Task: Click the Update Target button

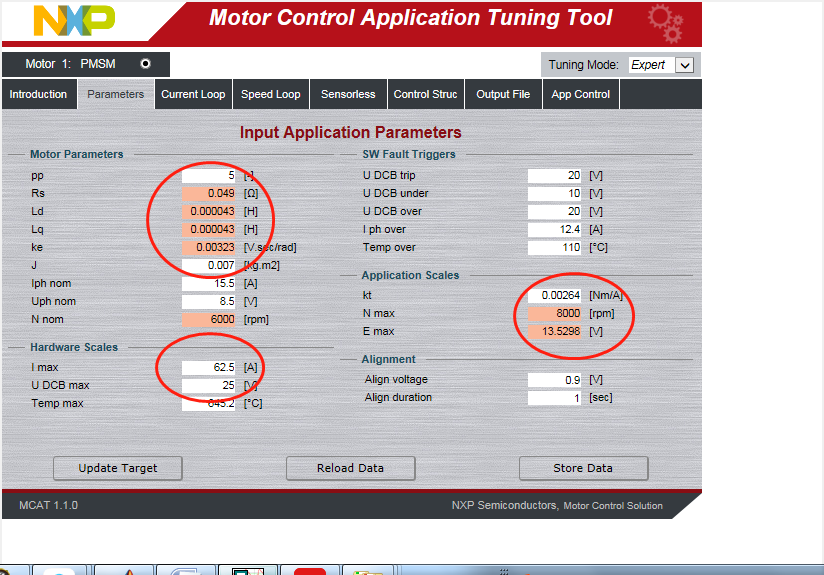Action: coord(118,468)
